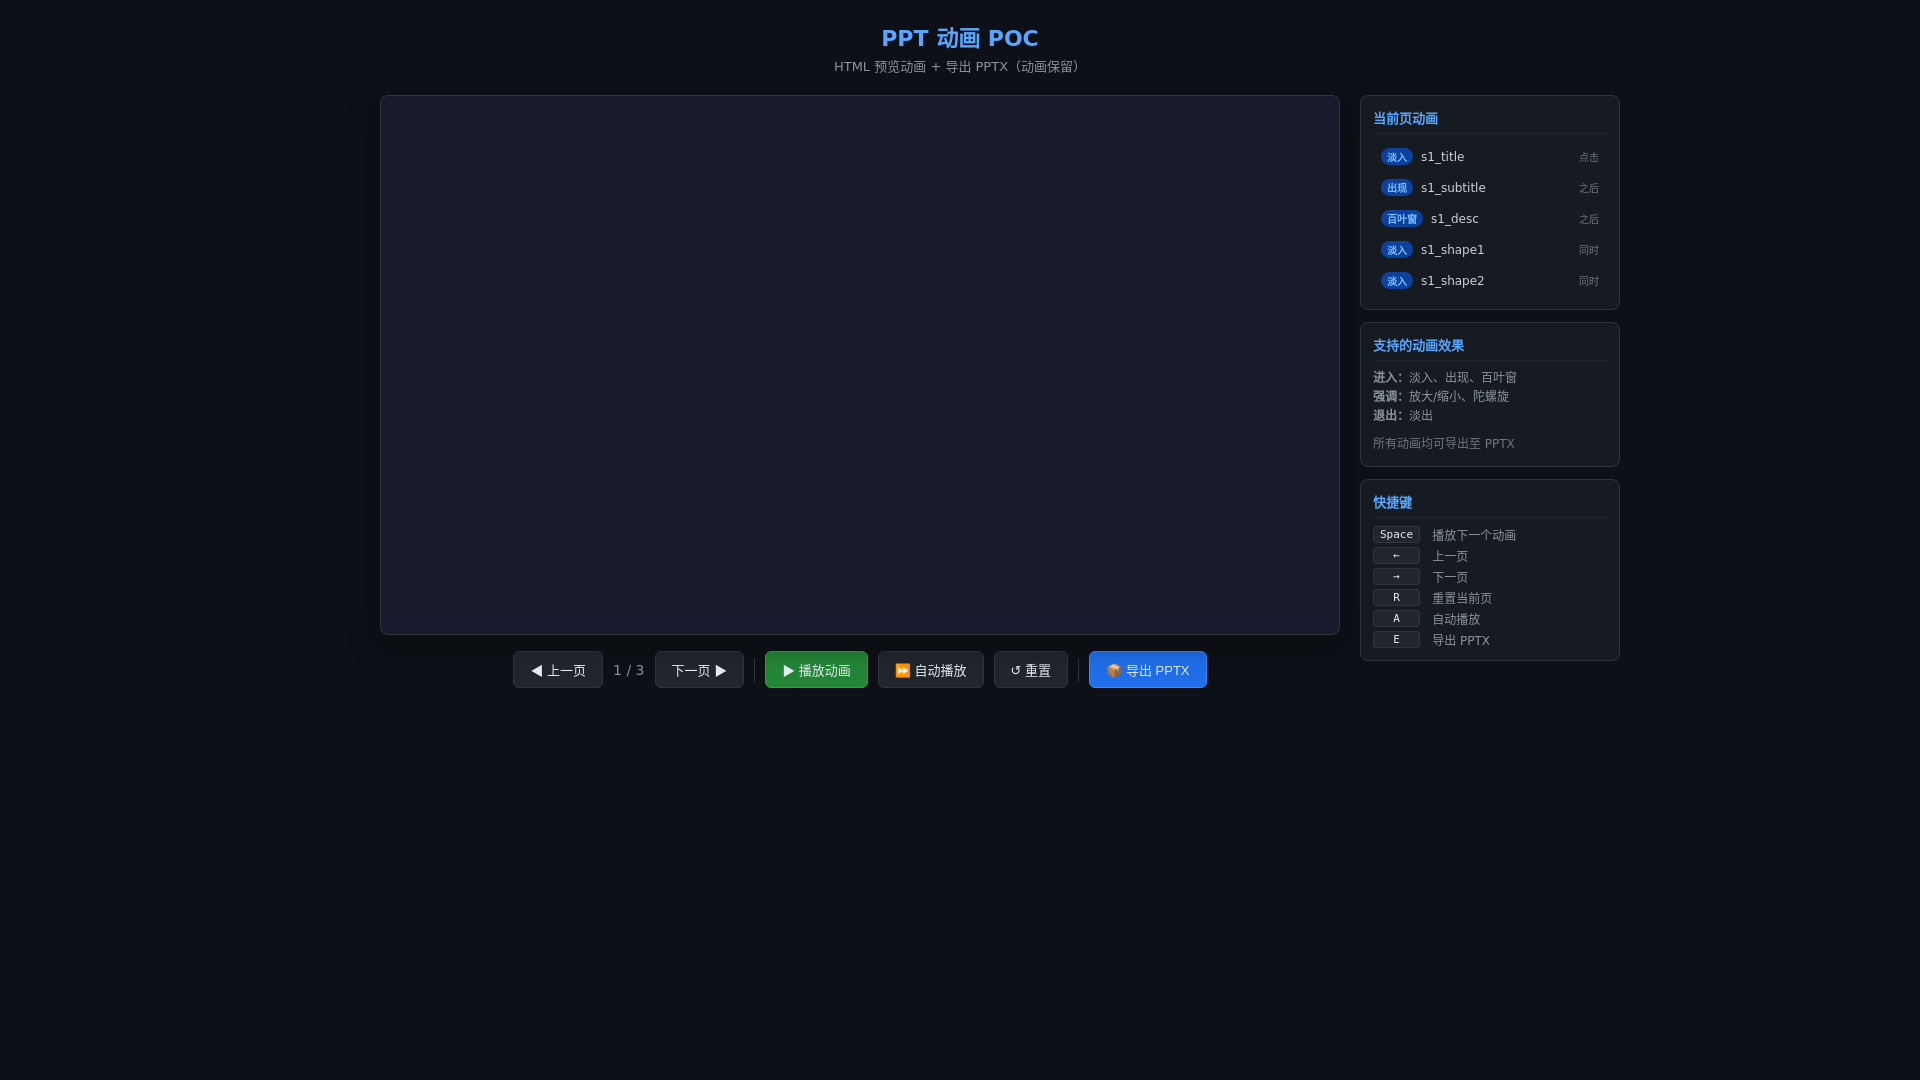The width and height of the screenshot is (1920, 1080).
Task: Export with 导出 PPTX button
Action: click(x=1148, y=670)
